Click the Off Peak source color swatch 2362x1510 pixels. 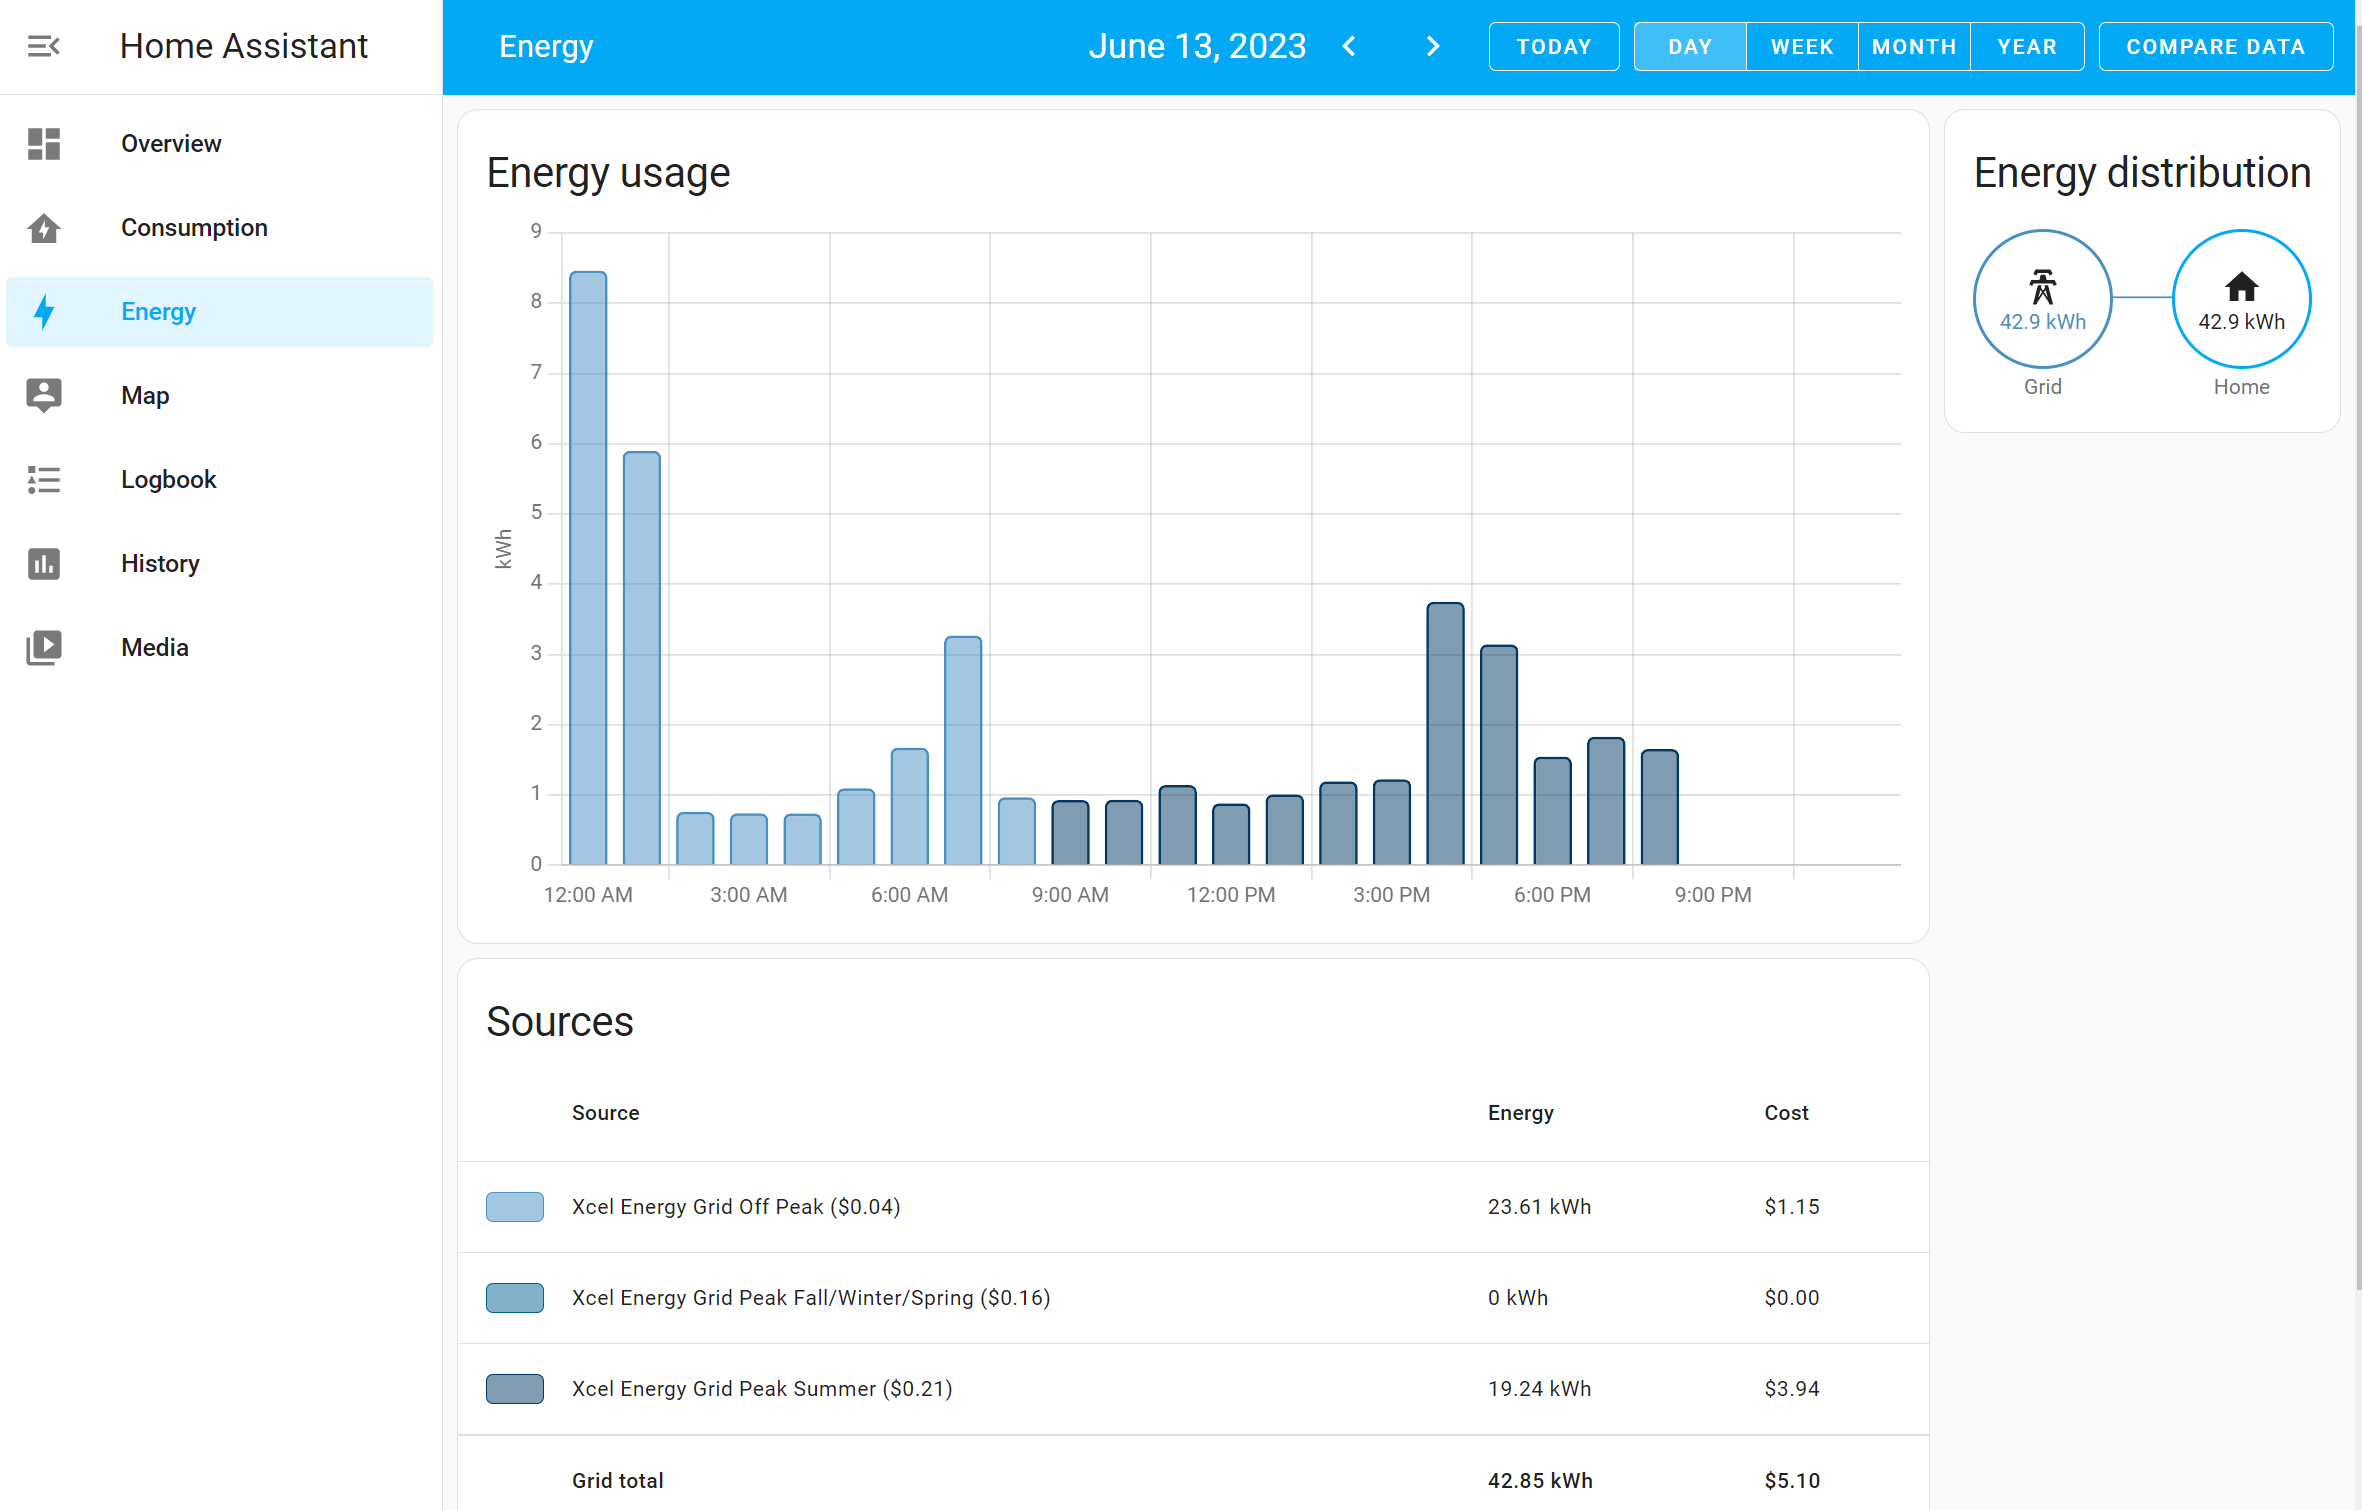point(515,1207)
